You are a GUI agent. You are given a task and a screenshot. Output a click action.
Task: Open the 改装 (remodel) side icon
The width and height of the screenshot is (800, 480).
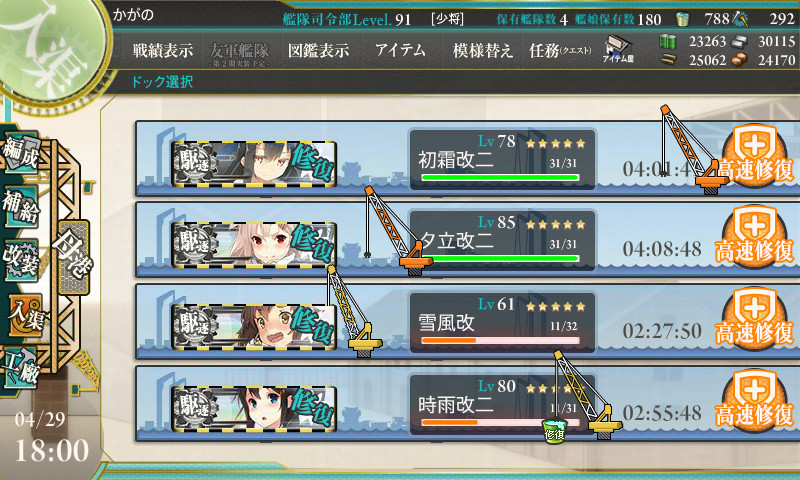[x=21, y=260]
